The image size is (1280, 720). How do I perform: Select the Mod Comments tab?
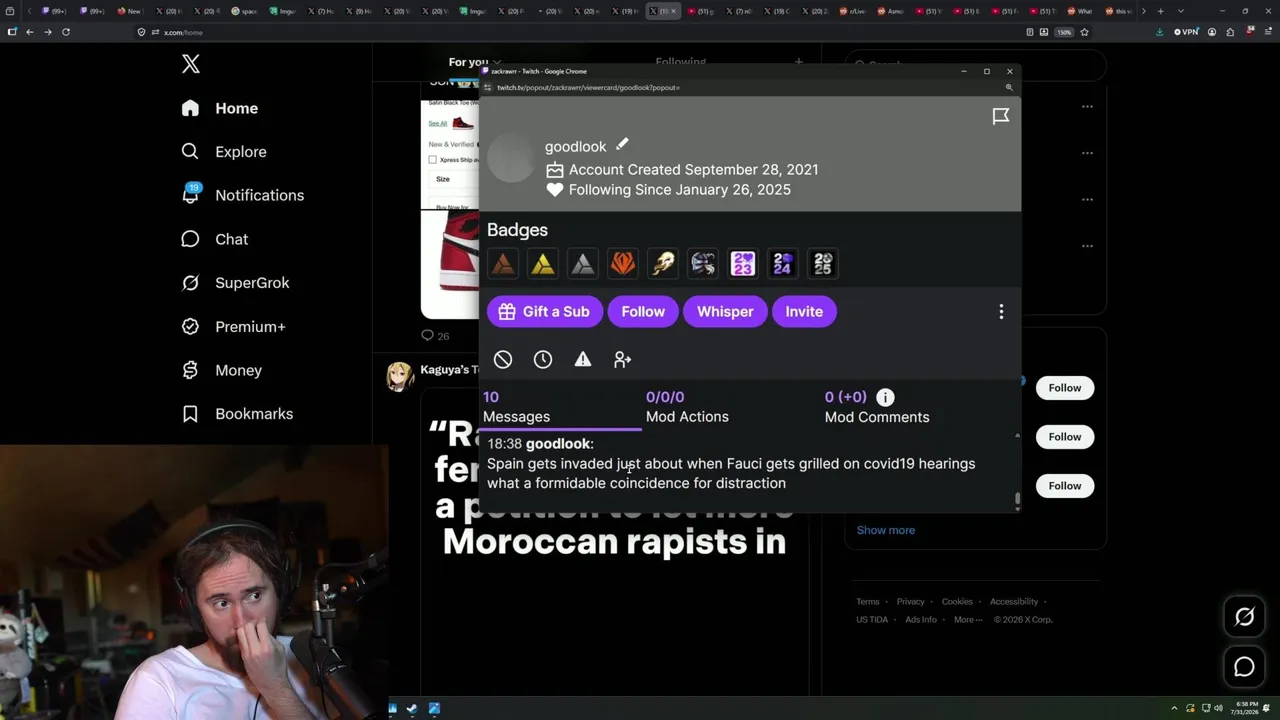click(877, 407)
